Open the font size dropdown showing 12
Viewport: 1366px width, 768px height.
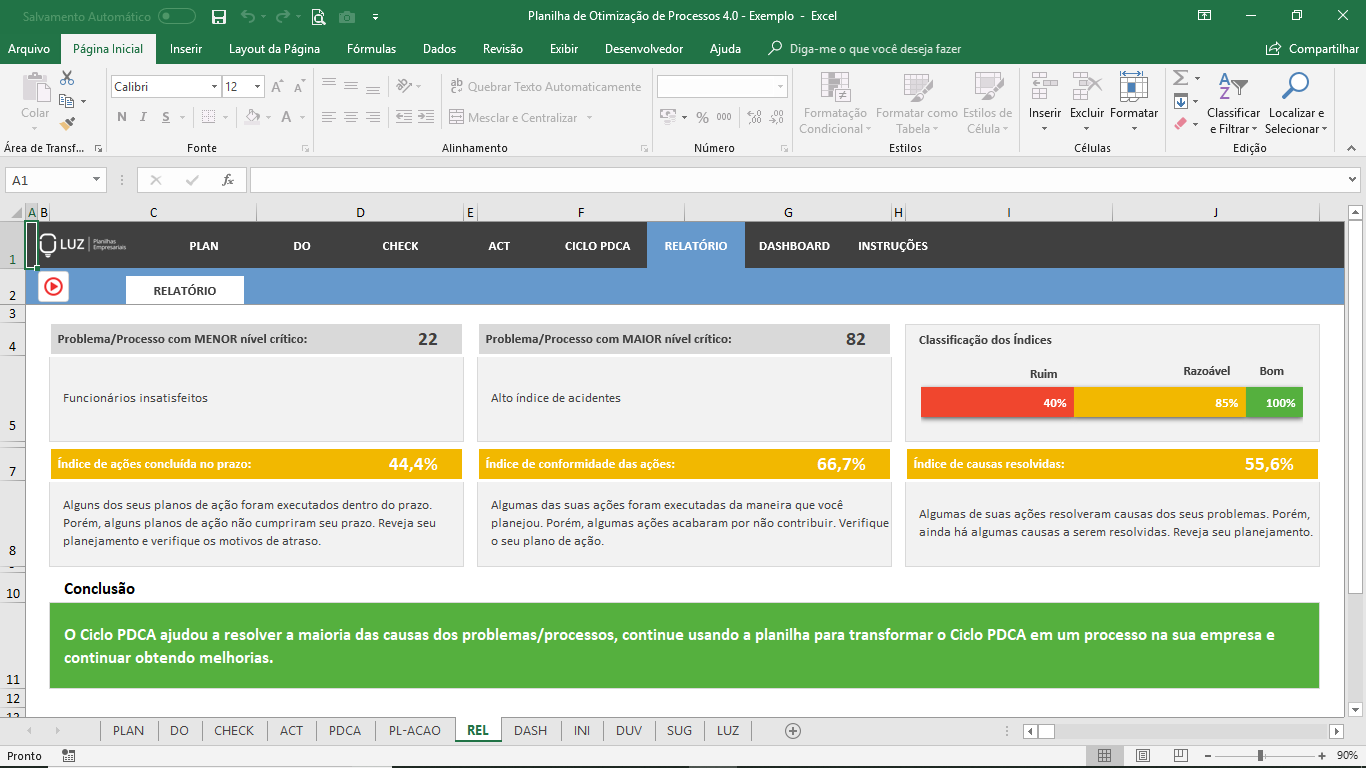(x=257, y=87)
